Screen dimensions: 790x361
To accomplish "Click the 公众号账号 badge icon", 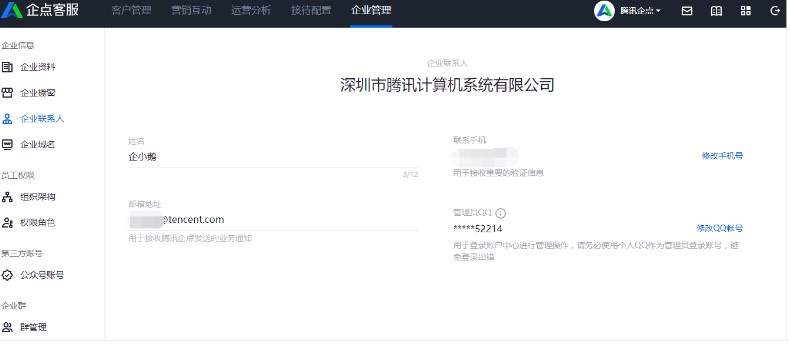I will tap(7, 275).
